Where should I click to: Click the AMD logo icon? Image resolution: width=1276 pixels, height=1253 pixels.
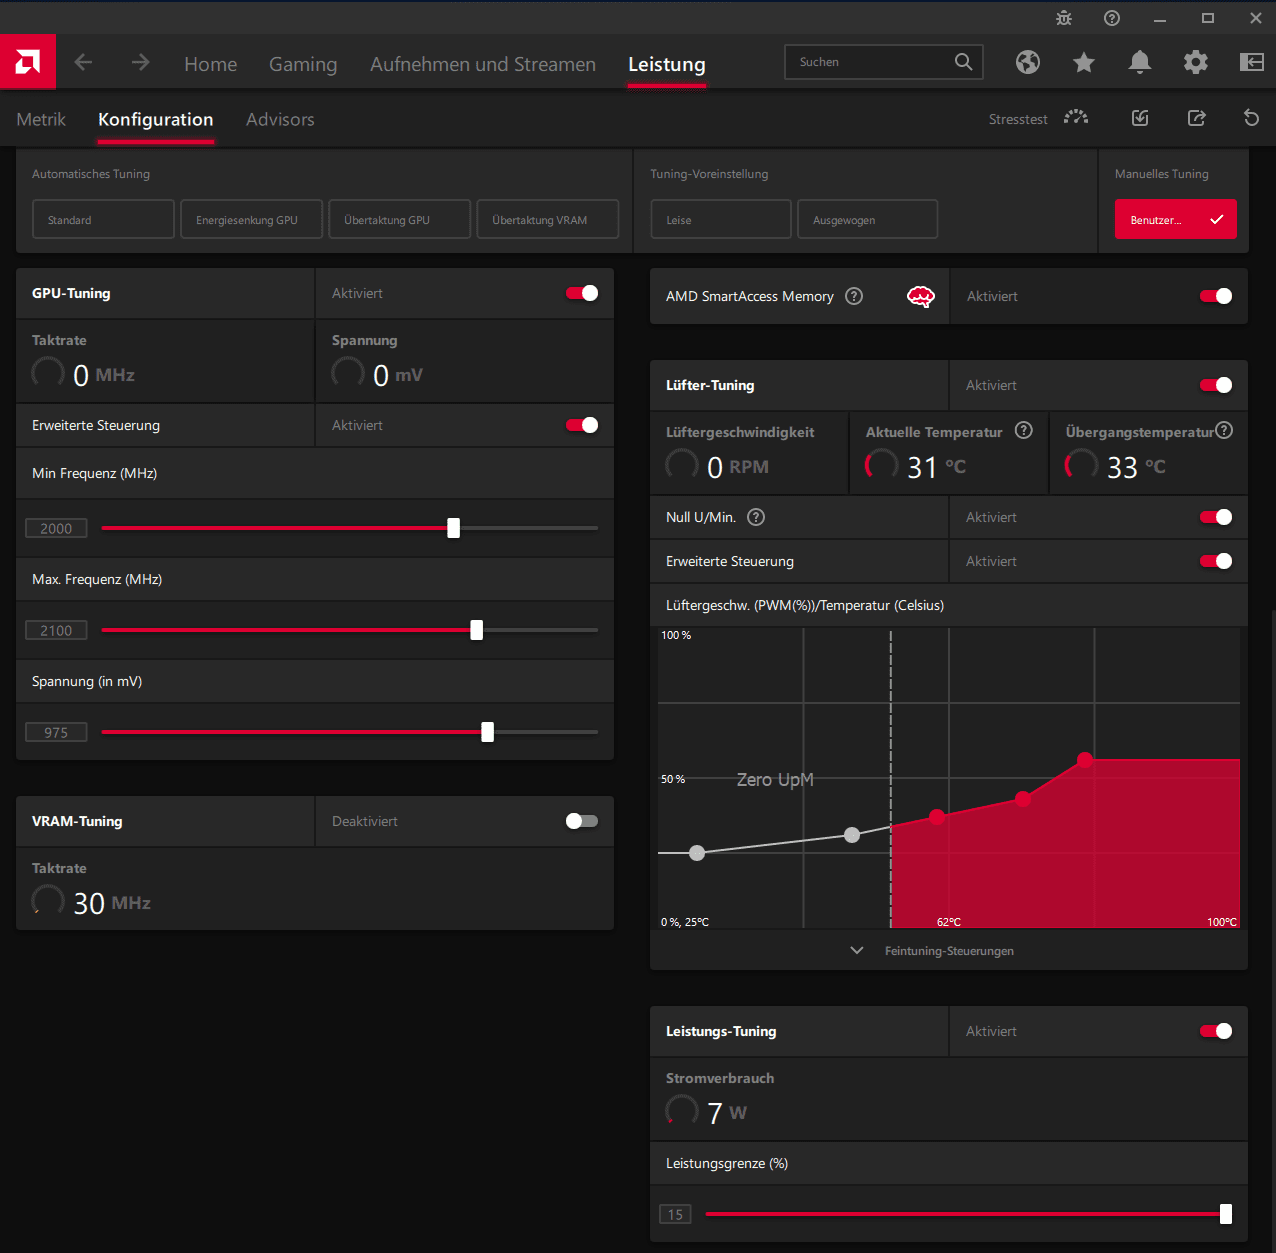(28, 62)
